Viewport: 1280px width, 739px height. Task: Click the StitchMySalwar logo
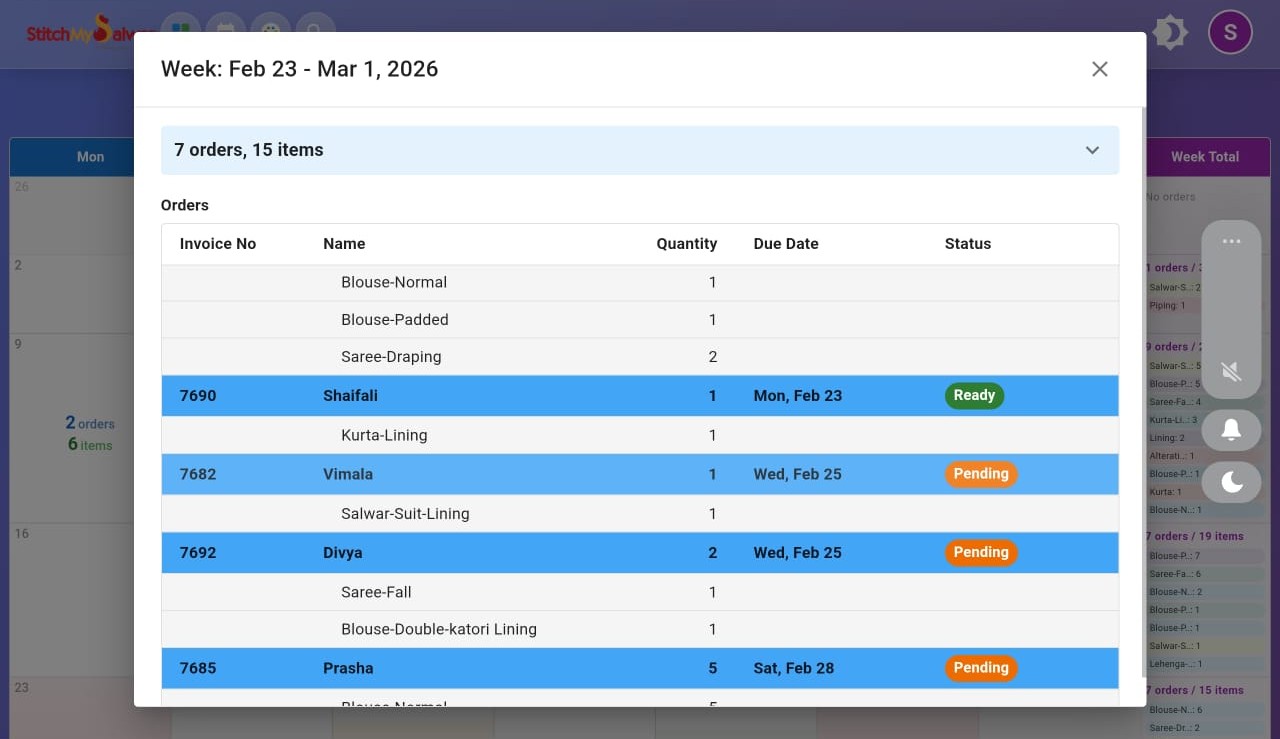(x=85, y=33)
